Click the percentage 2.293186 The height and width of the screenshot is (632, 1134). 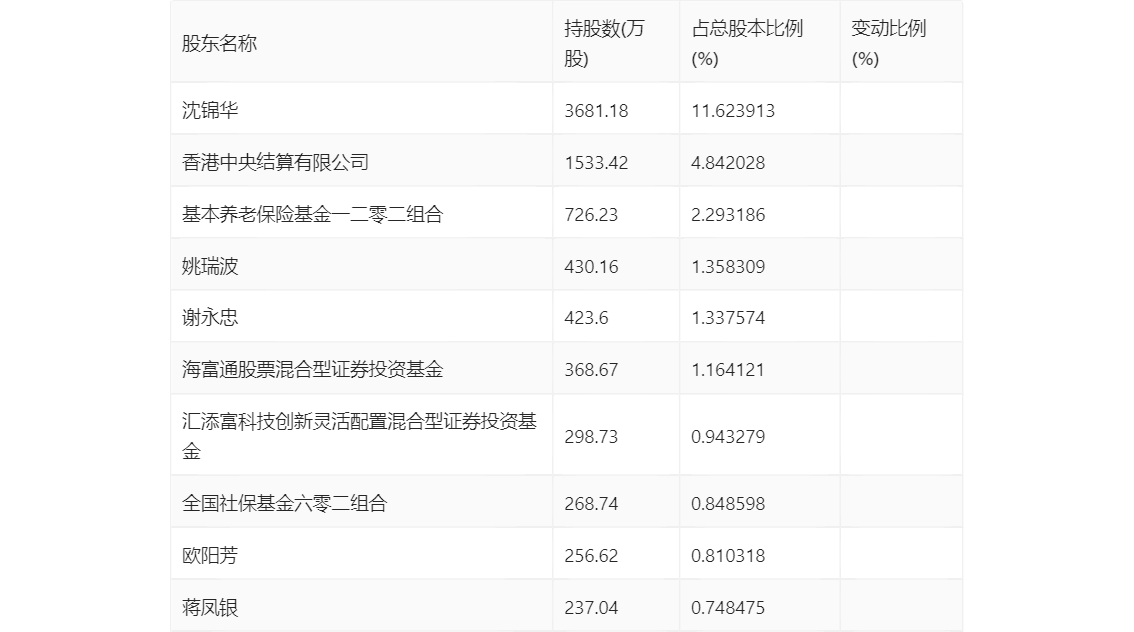tap(728, 215)
